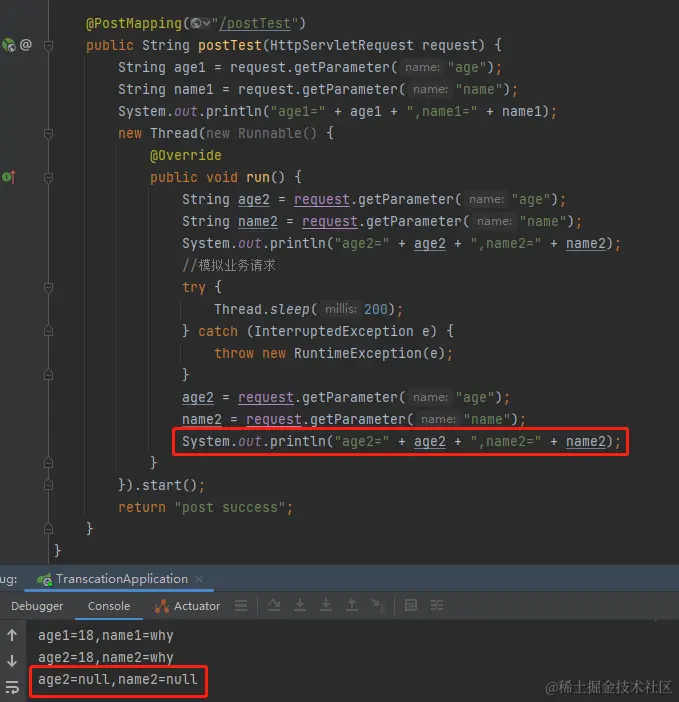Collapse the new Thread block fold marker
The height and width of the screenshot is (702, 679).
pos(48,133)
